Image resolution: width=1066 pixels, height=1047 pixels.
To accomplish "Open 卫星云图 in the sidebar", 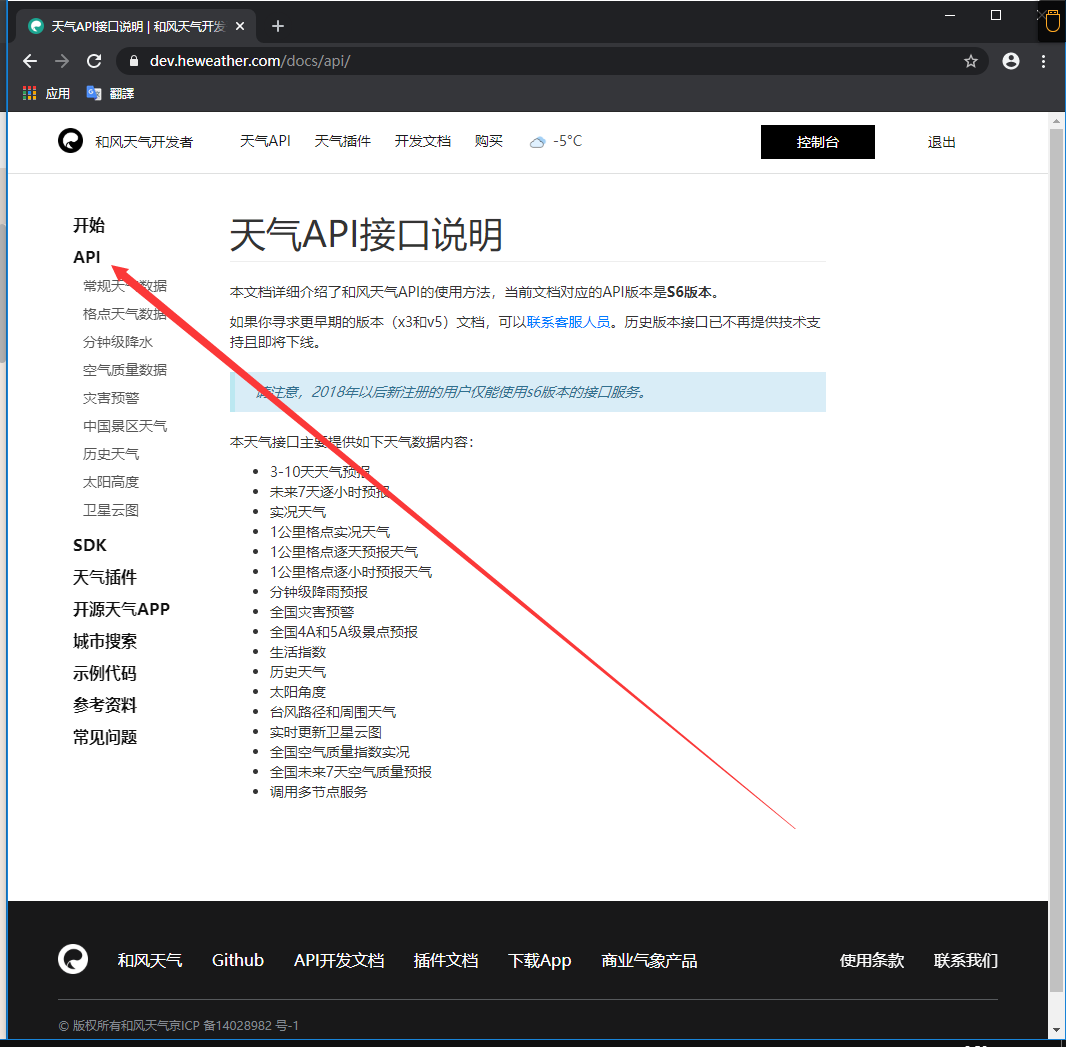I will pos(111,510).
